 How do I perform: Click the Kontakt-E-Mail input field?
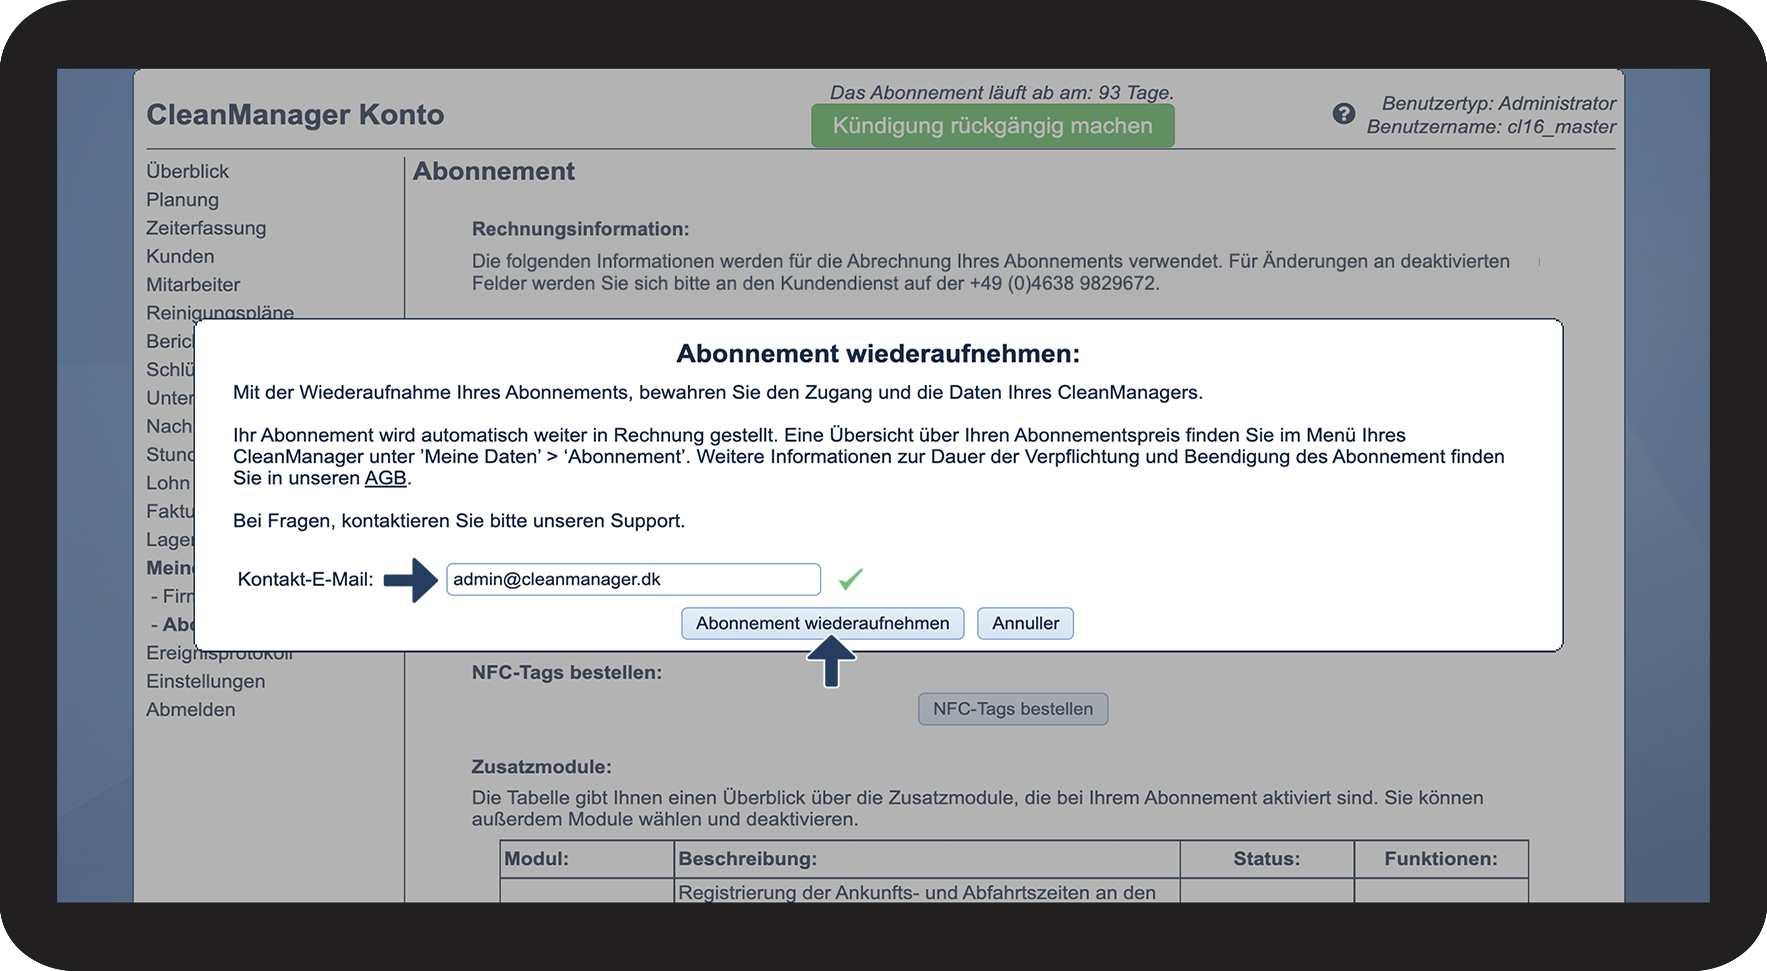pyautogui.click(x=632, y=579)
